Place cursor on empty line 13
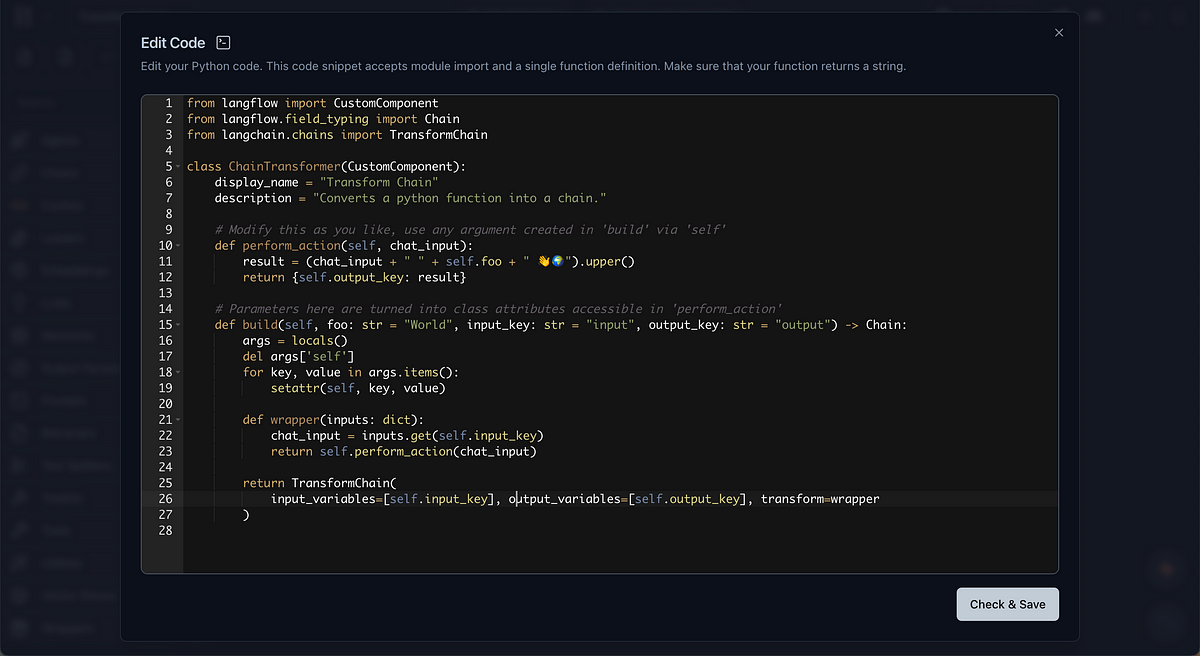This screenshot has height=656, width=1200. pos(400,293)
